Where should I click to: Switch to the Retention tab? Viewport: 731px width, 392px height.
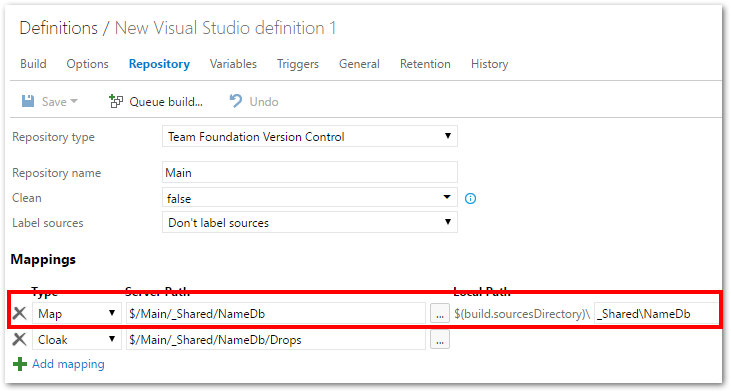(x=425, y=64)
